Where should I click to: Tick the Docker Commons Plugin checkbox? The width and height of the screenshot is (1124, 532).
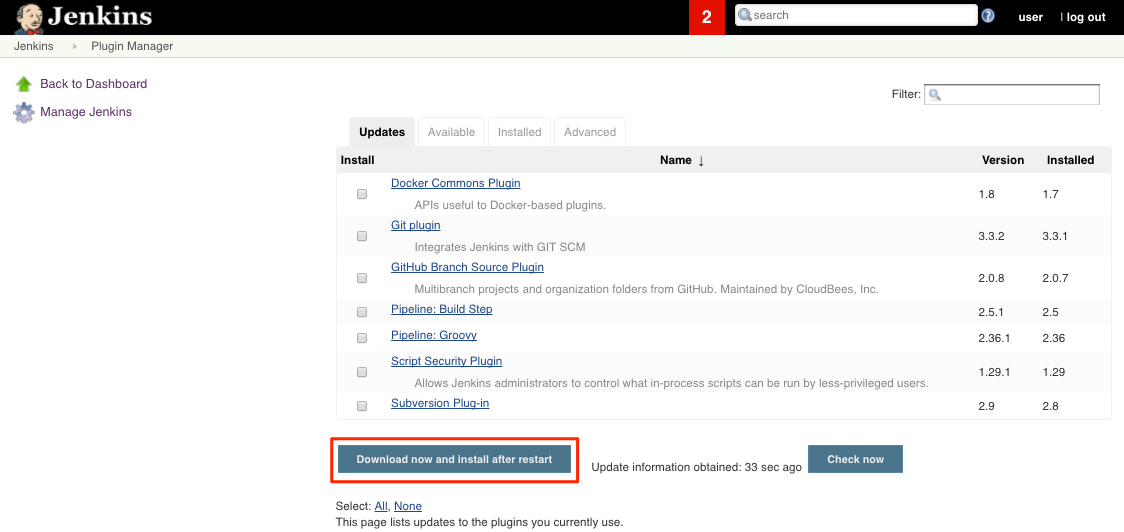362,194
